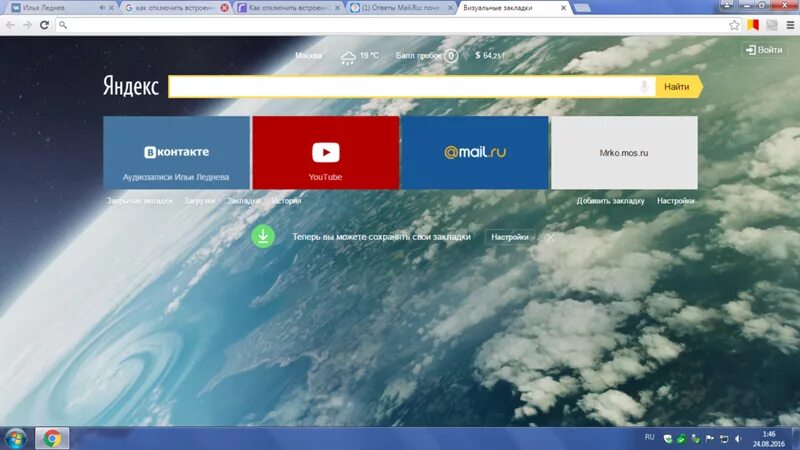Screen dimensions: 800x450
Task: Go back to the previous page
Action: pos(10,24)
